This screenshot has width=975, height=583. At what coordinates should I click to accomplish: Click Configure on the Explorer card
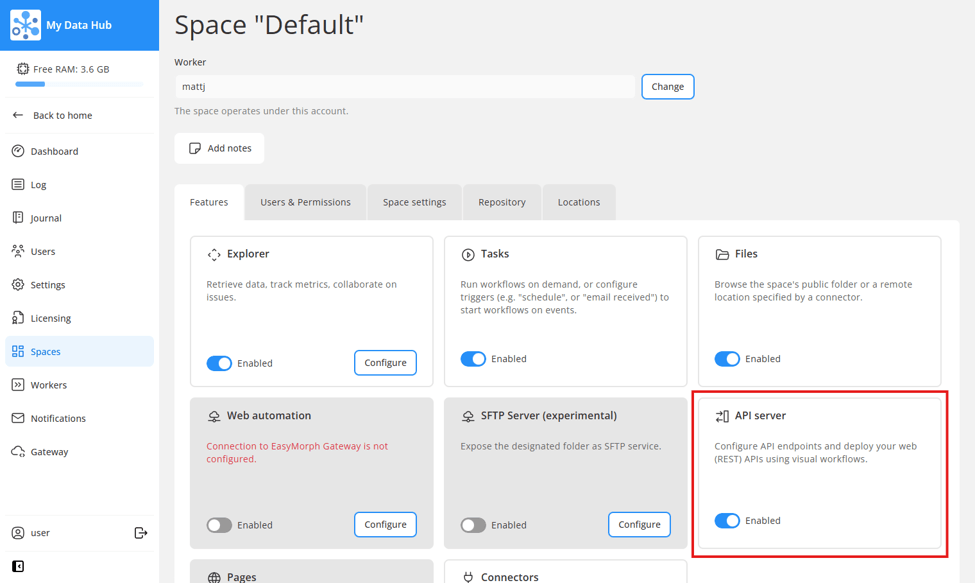(386, 362)
